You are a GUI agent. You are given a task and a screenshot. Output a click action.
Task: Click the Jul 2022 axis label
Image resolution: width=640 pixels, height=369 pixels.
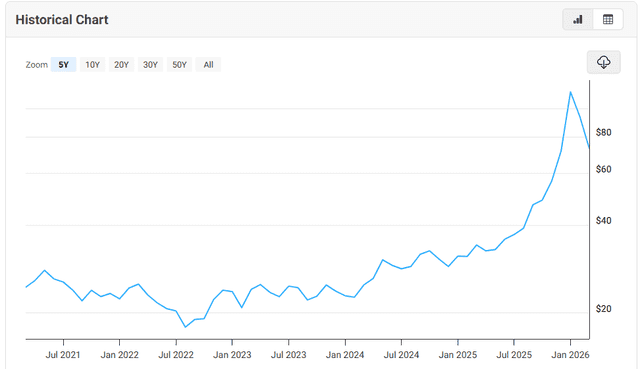[176, 355]
